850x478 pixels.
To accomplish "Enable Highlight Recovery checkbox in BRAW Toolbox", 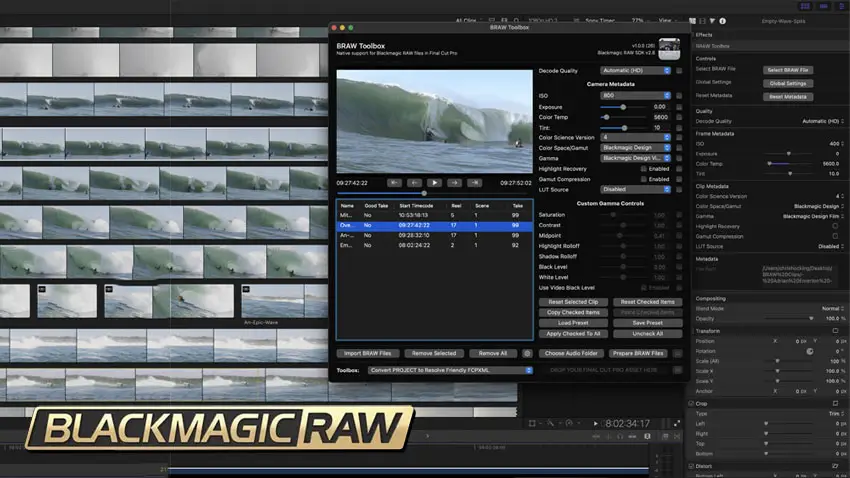I will pyautogui.click(x=643, y=169).
